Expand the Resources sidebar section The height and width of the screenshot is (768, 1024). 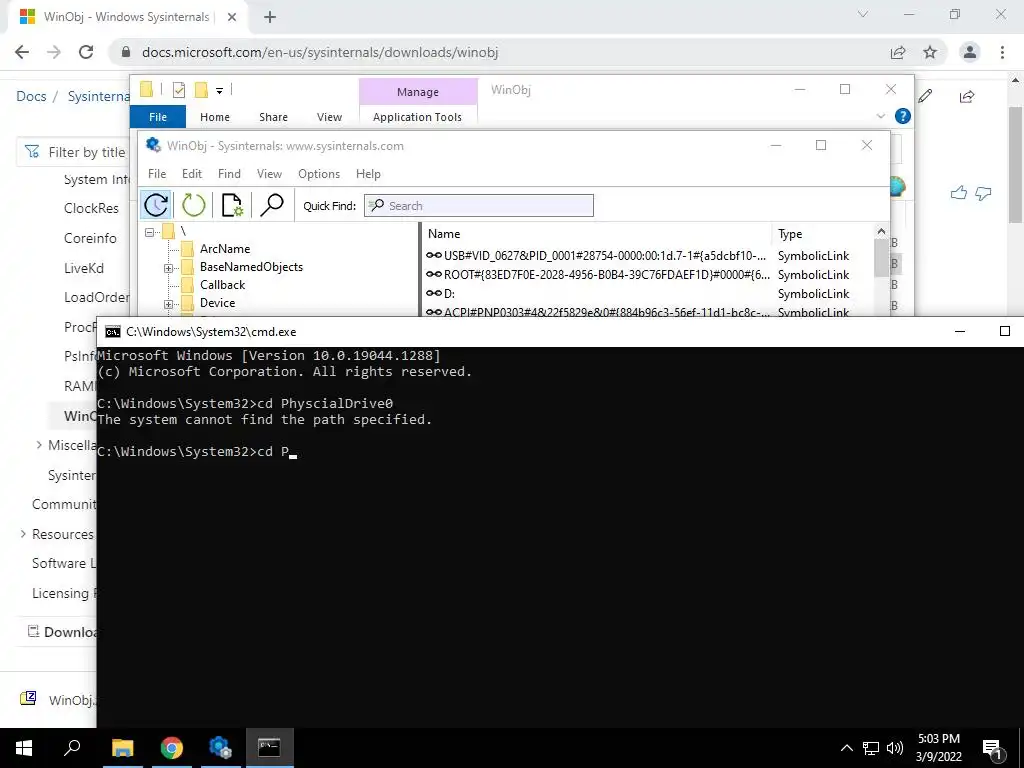[24, 534]
